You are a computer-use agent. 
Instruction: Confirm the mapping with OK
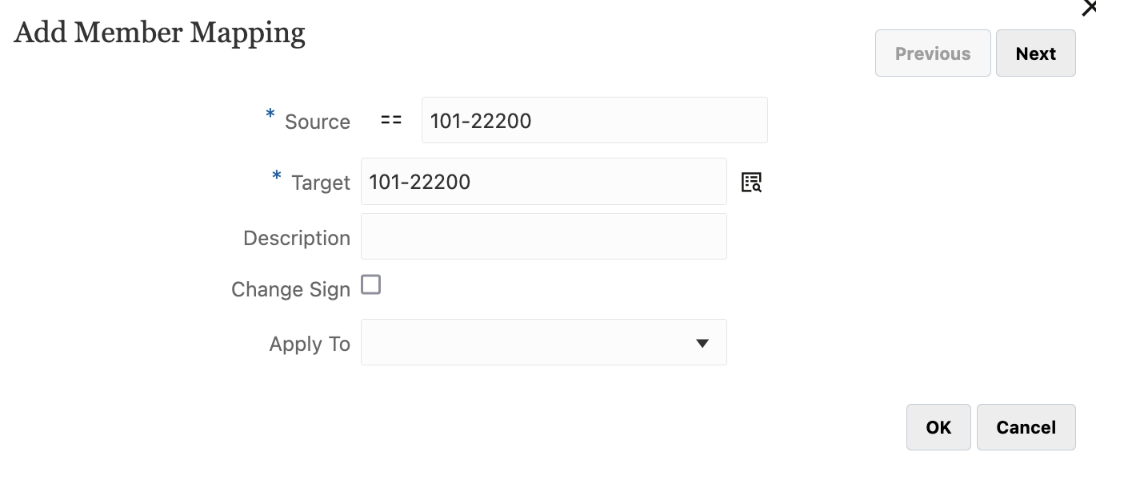tap(938, 427)
